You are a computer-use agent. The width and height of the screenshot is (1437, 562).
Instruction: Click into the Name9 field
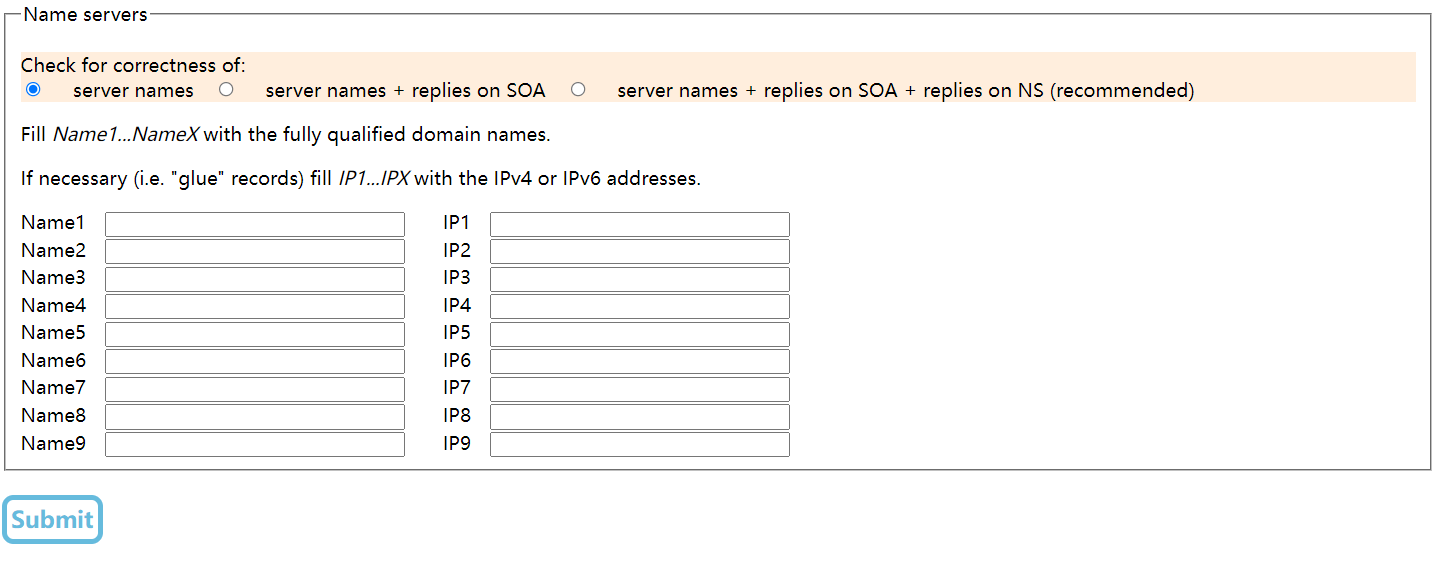click(255, 444)
